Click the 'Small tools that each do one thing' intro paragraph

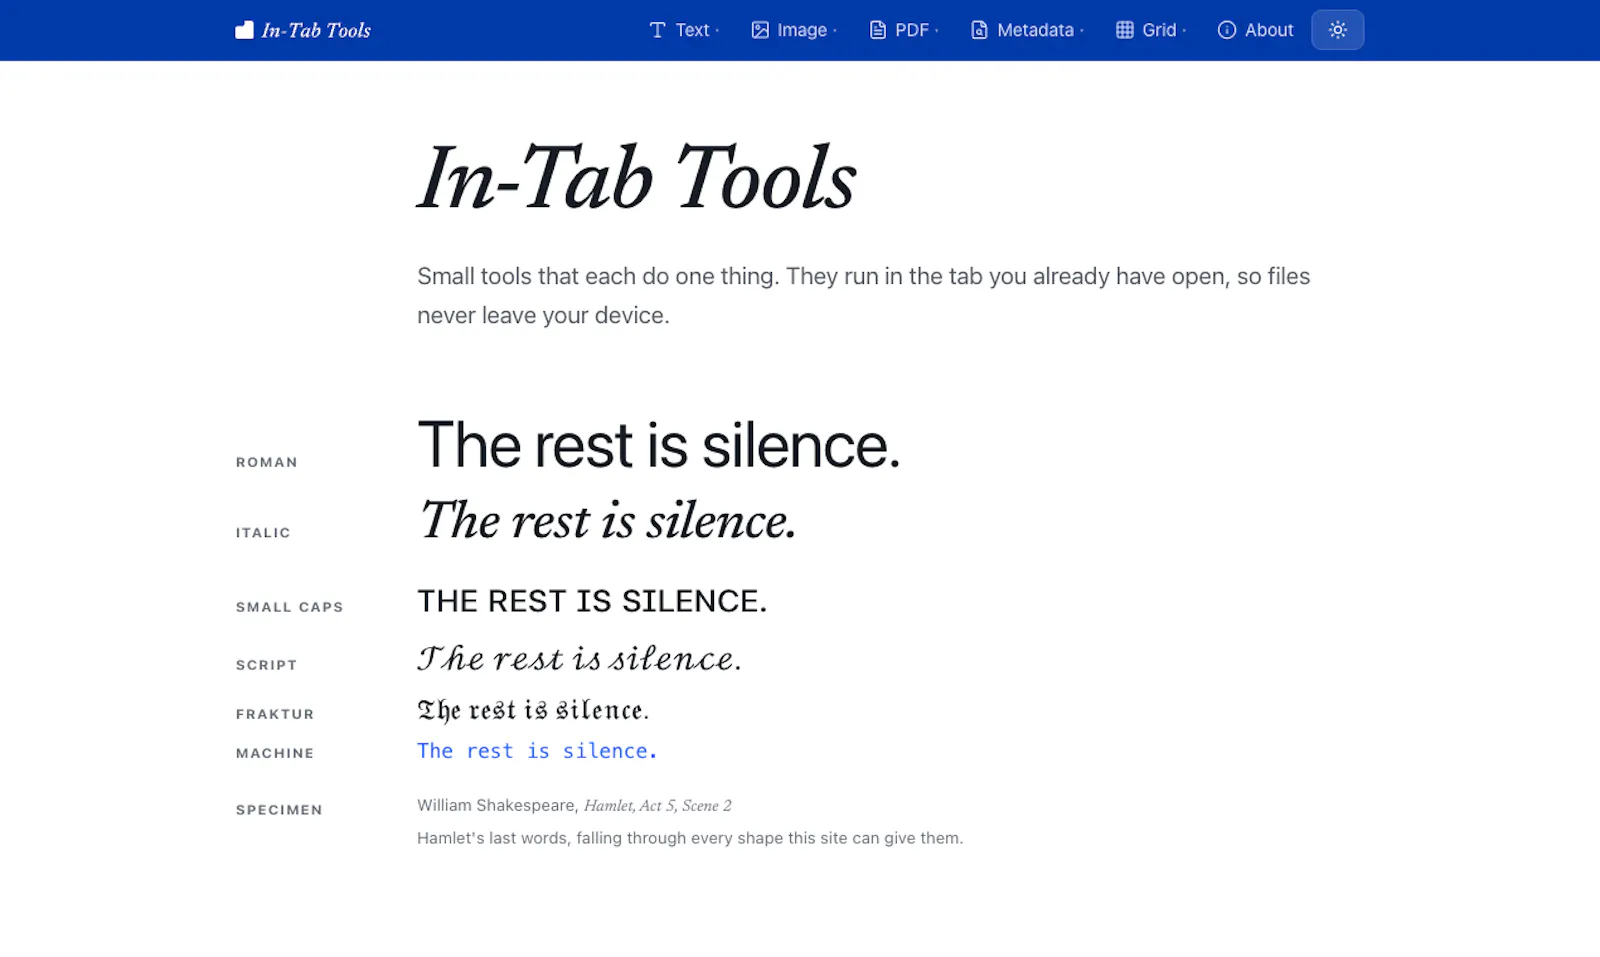864,296
